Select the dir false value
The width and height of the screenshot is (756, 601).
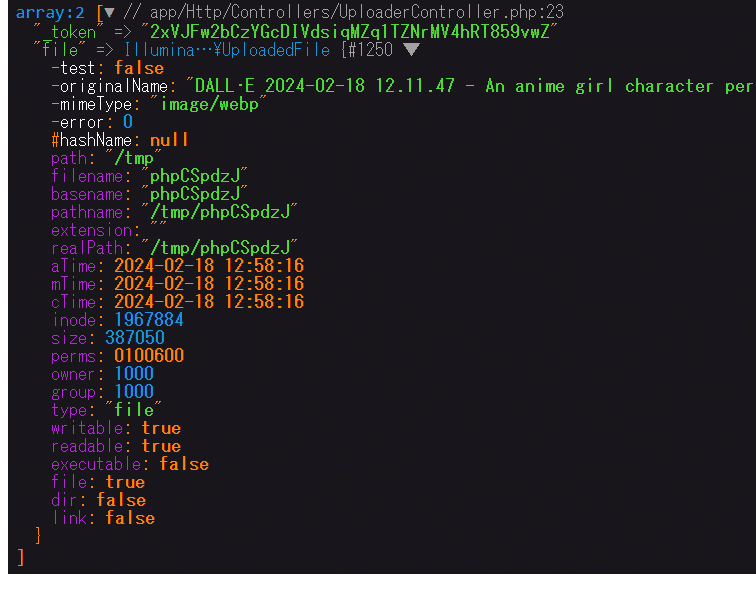[x=121, y=500]
